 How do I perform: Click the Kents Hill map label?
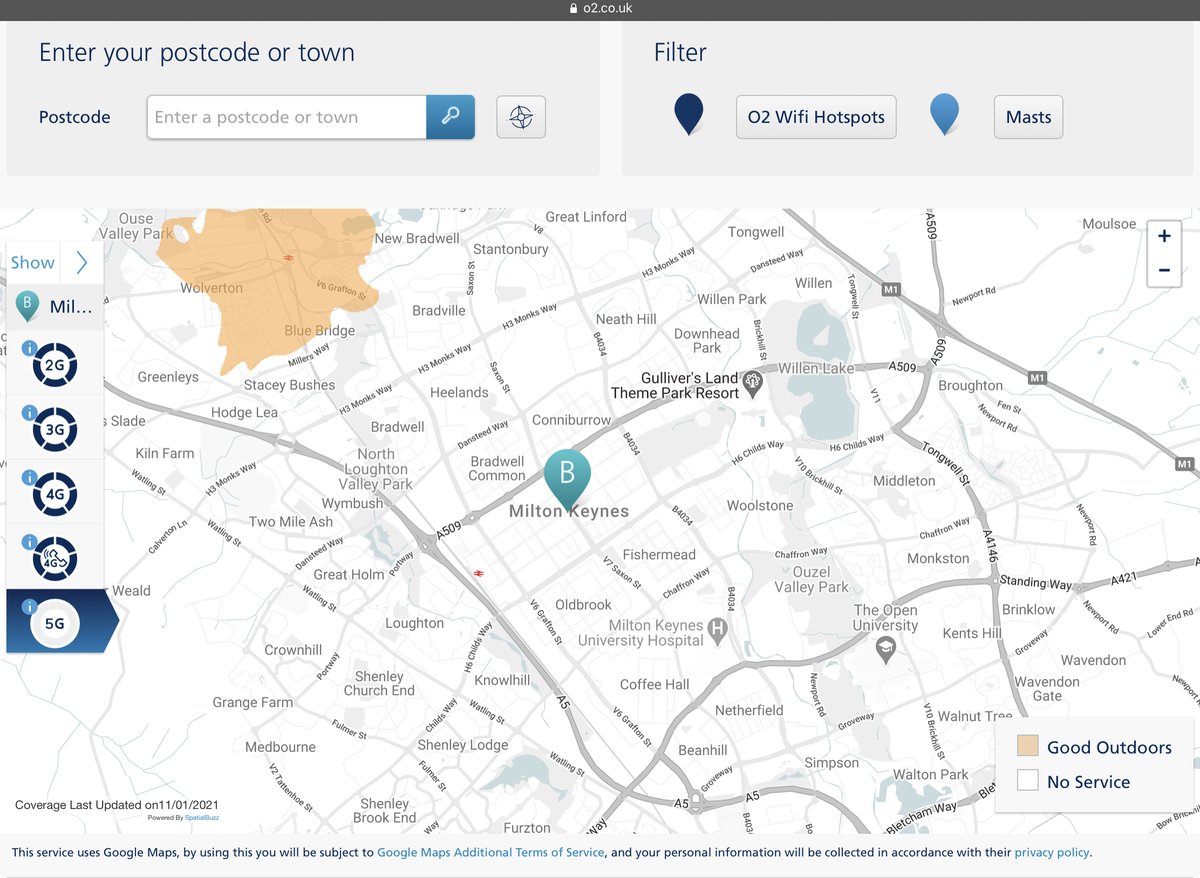972,633
